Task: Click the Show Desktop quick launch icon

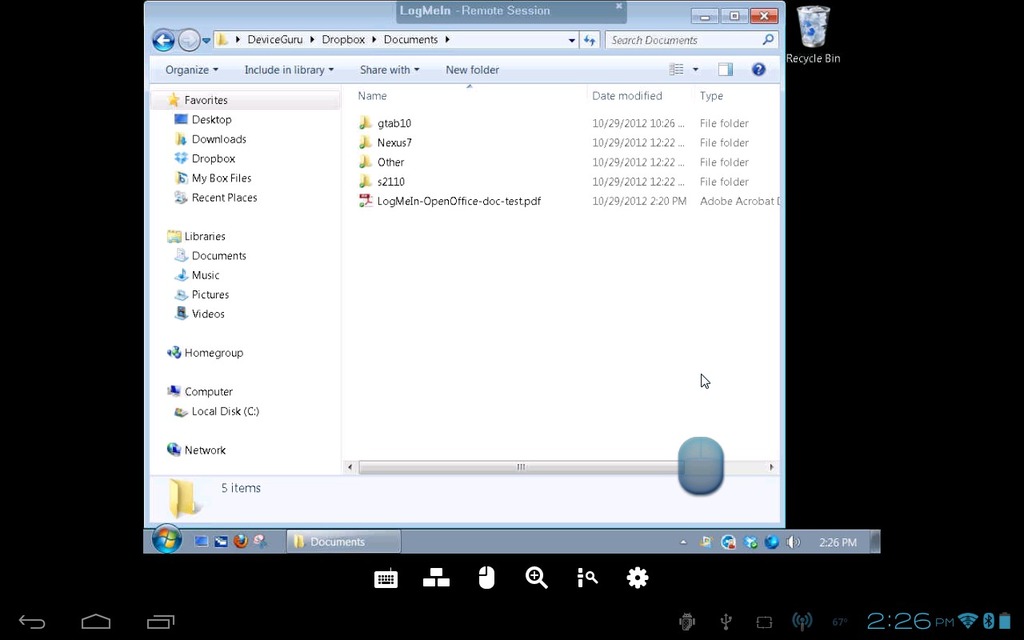Action: [x=201, y=541]
